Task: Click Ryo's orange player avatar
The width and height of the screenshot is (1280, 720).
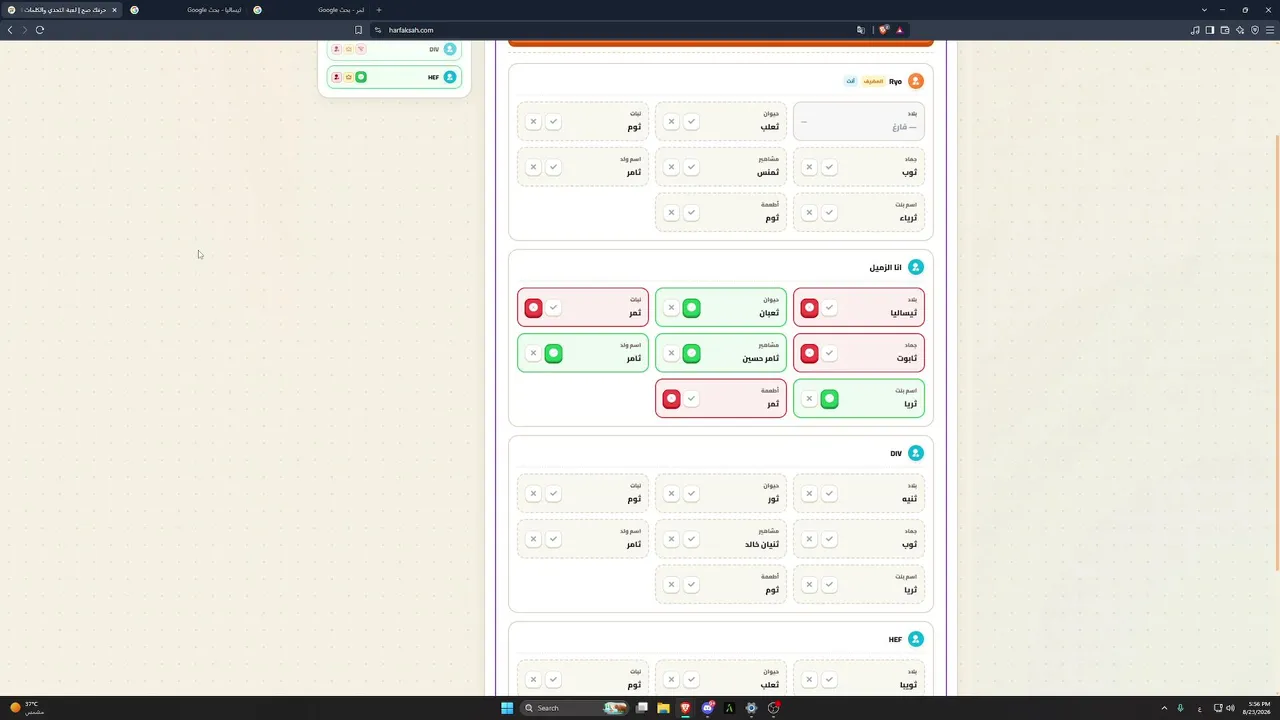Action: (915, 81)
